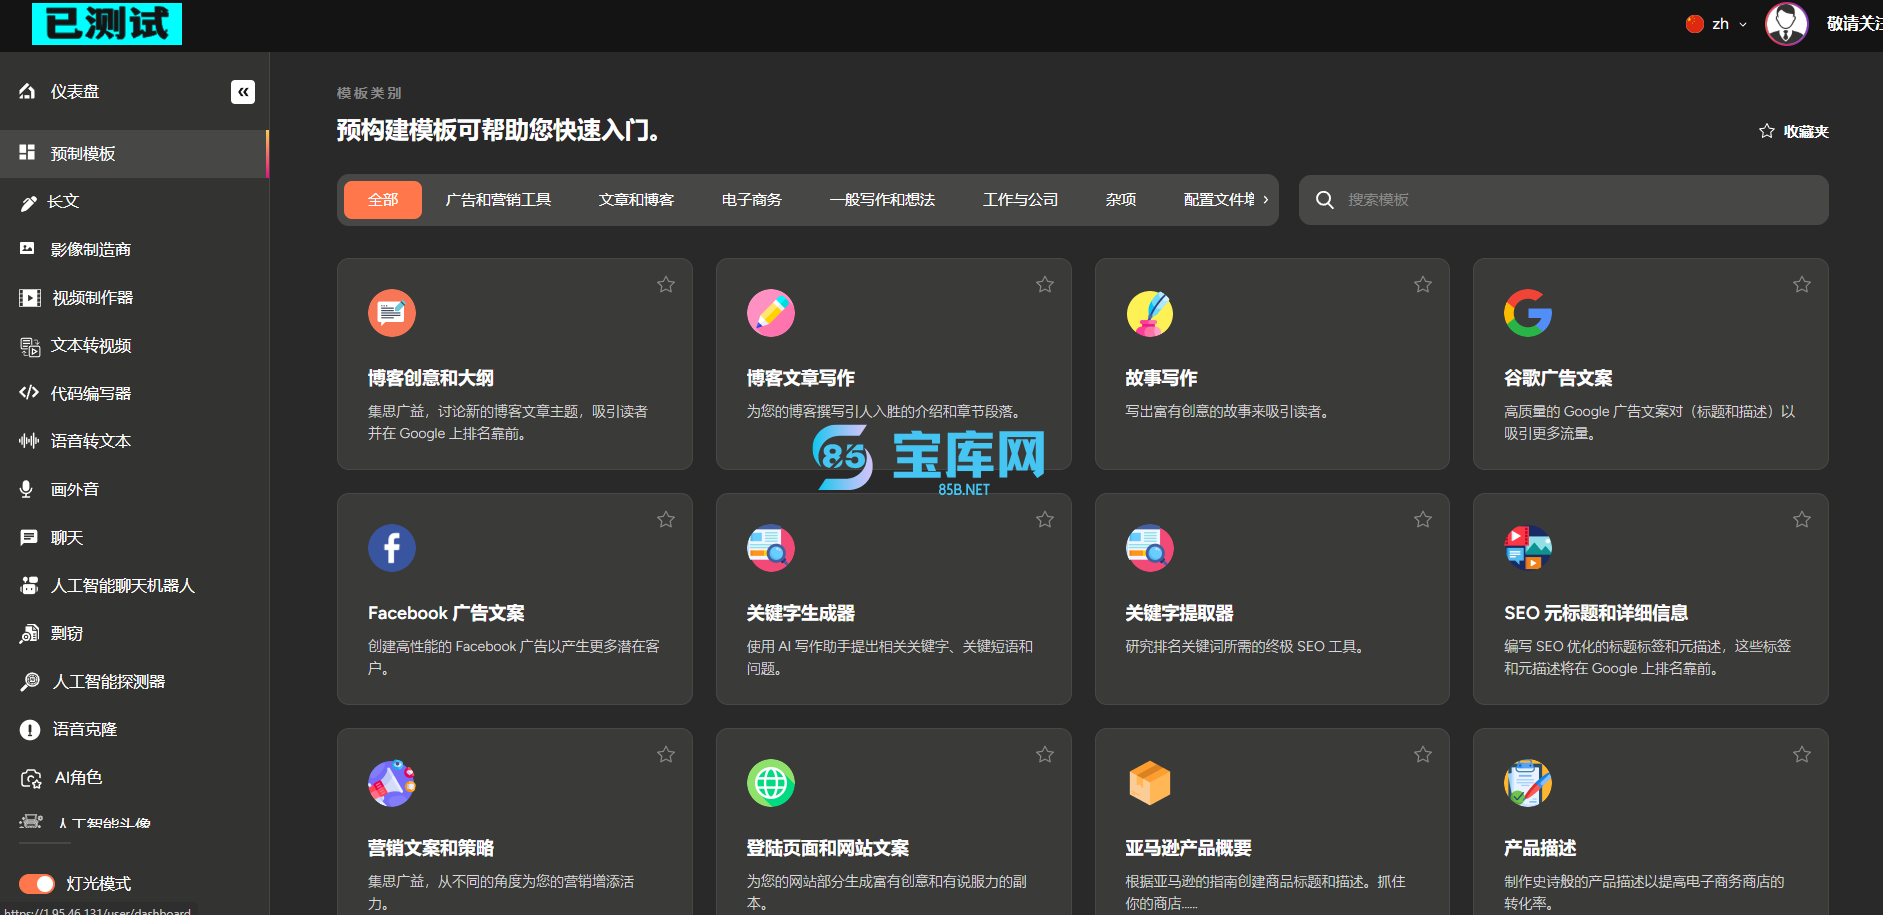Toggle the 灯光模式 light mode switch
Screen dimensions: 1883x915
[x=37, y=884]
